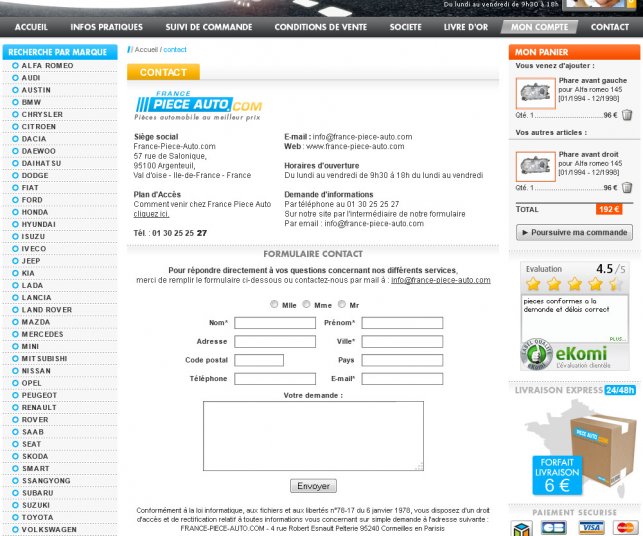This screenshot has height=536, width=643.
Task: Open Livre d'Or menu item
Action: point(466,27)
